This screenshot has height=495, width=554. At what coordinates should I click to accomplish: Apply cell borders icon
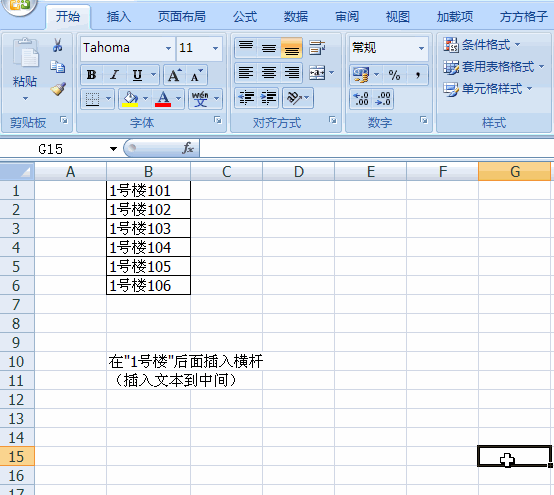93,99
